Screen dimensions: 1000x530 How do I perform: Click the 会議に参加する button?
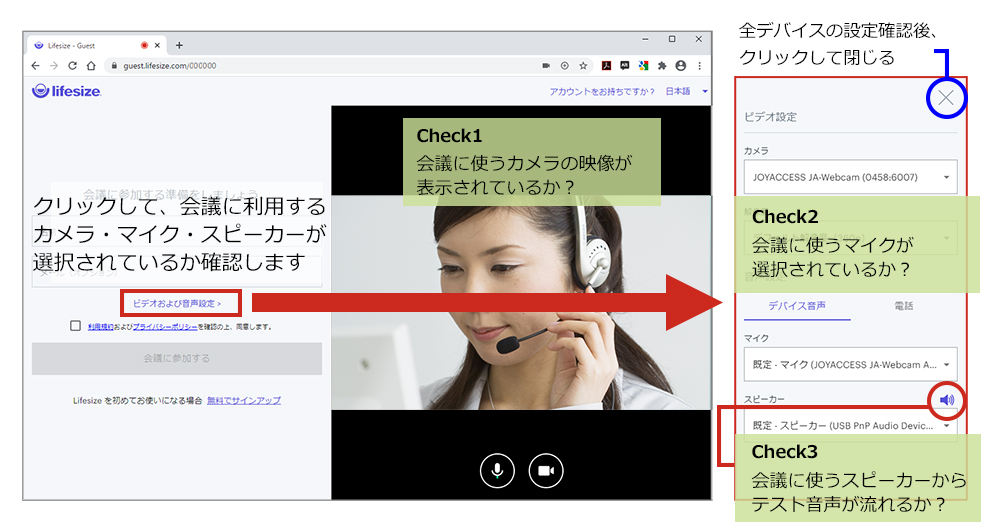point(177,358)
